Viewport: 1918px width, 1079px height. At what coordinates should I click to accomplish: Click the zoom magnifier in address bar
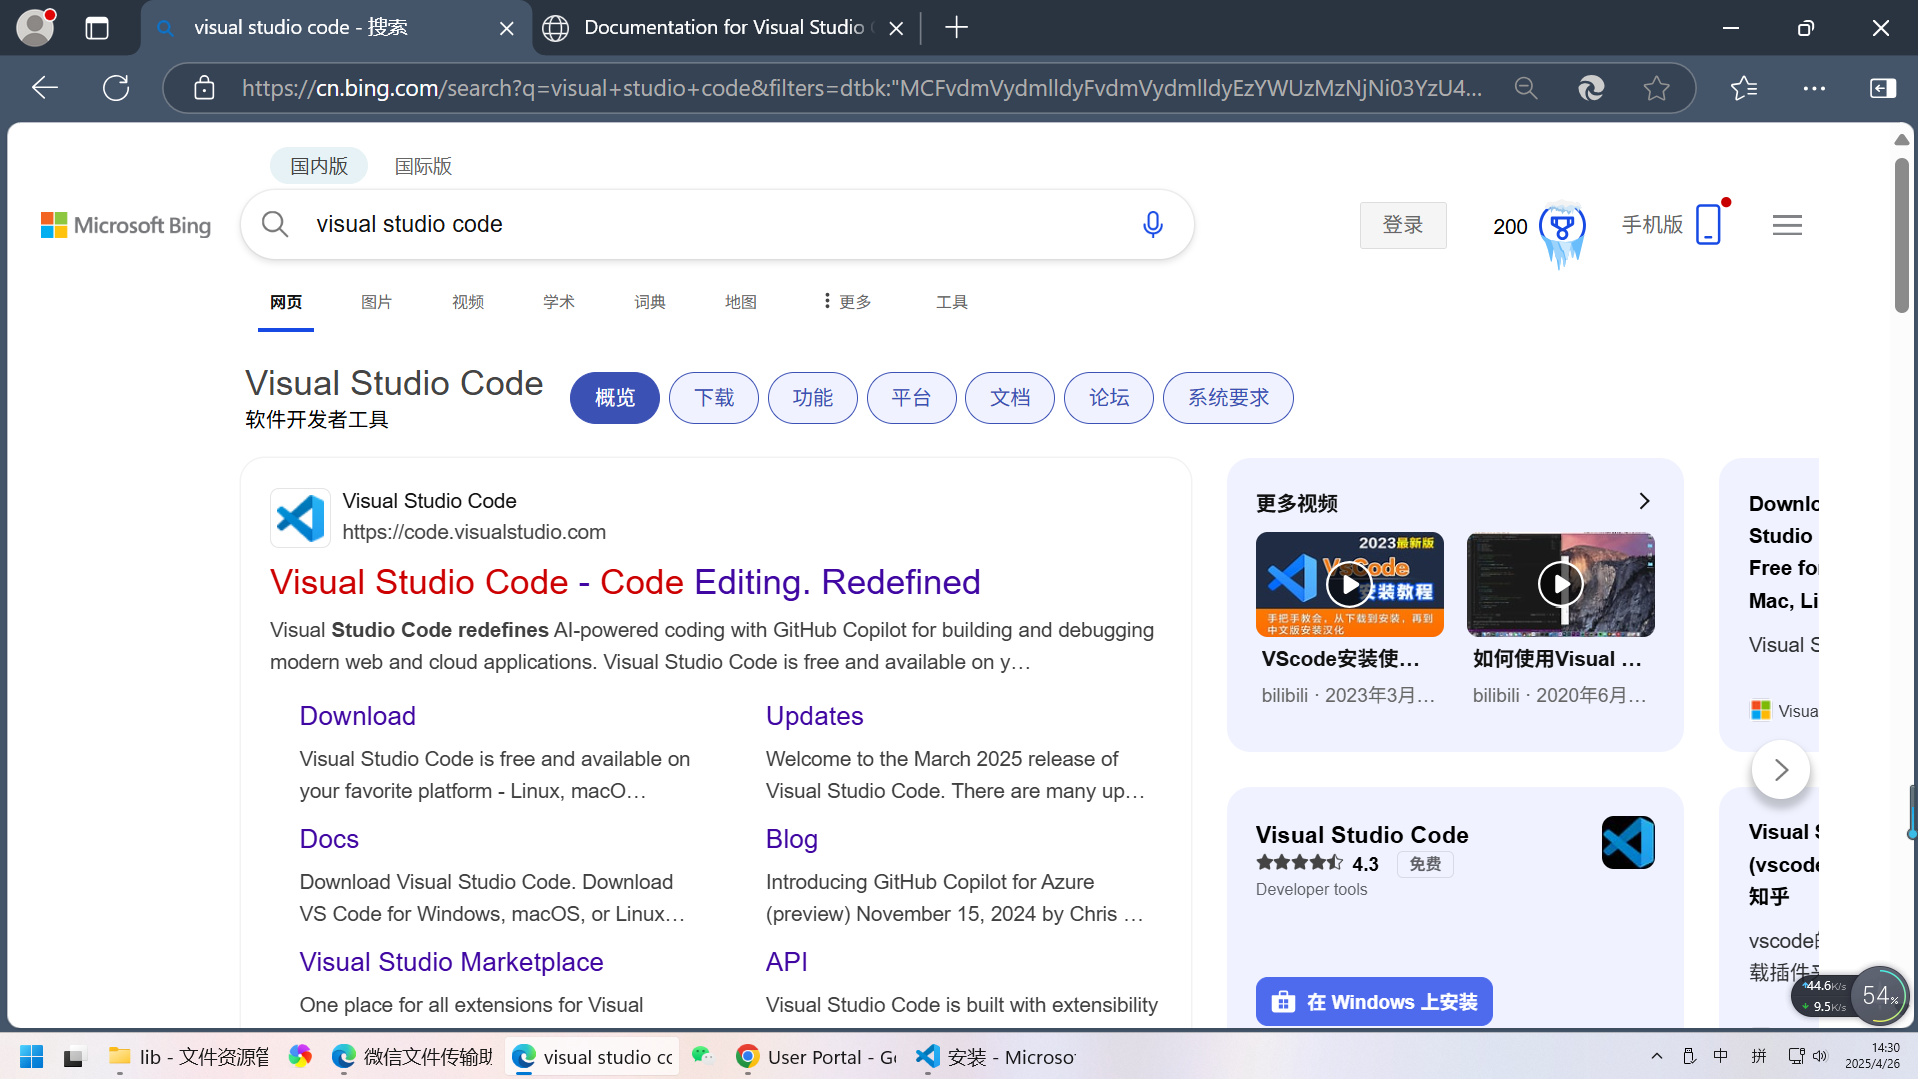1525,88
